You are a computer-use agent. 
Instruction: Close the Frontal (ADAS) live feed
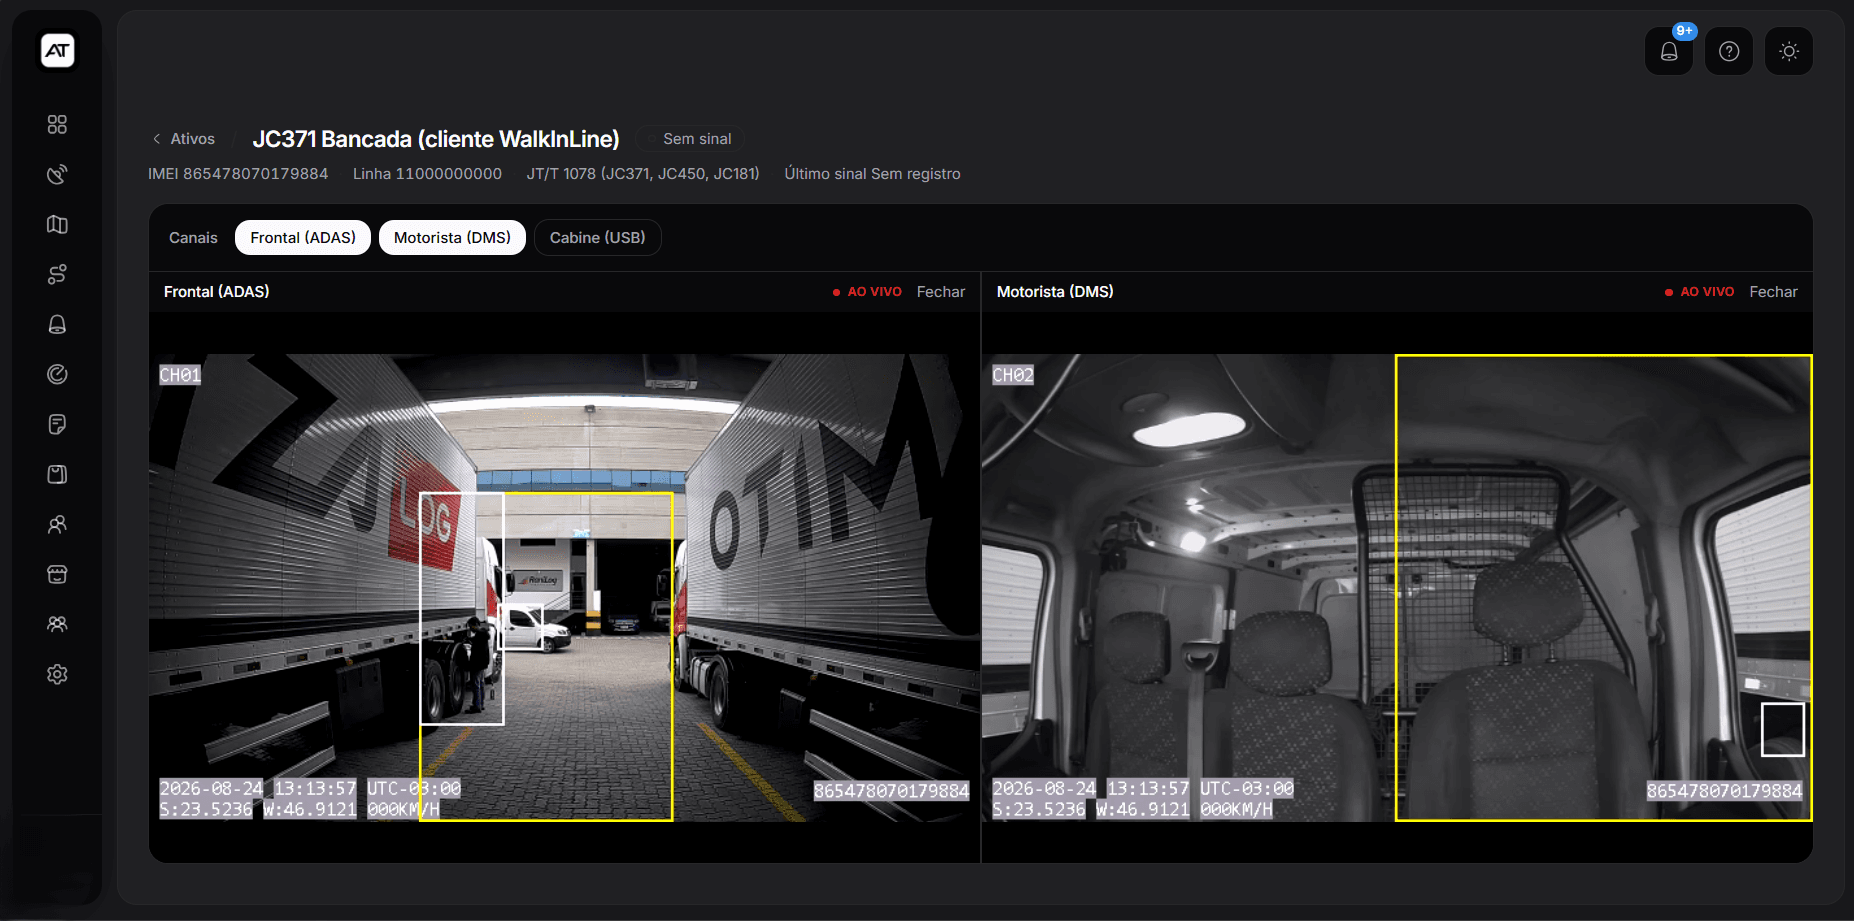pos(941,292)
